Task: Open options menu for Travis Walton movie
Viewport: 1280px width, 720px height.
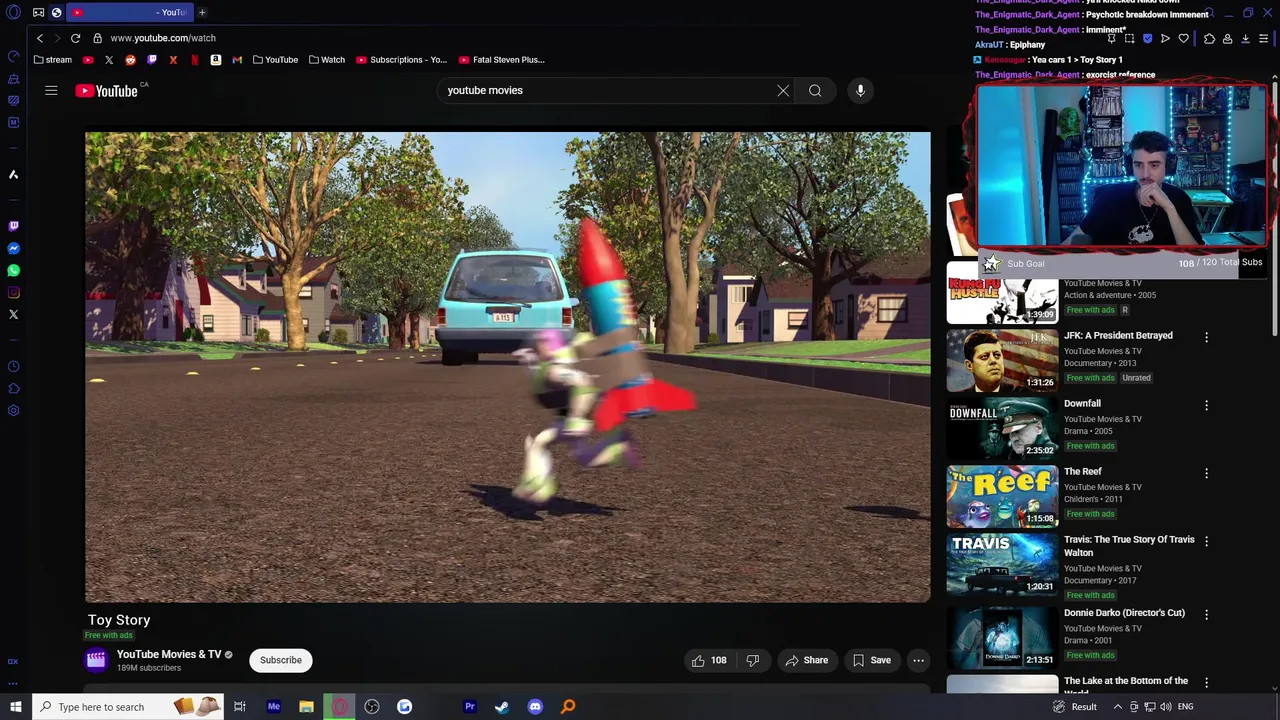Action: (x=1206, y=541)
